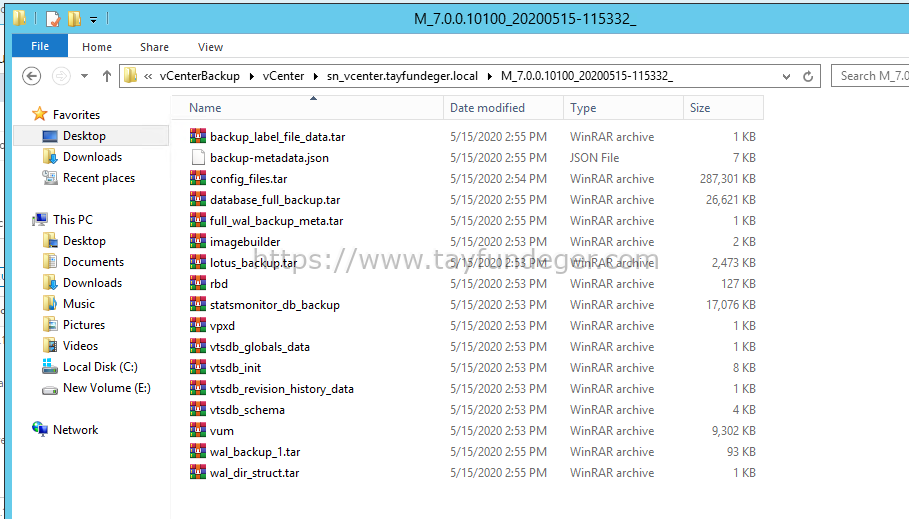Click the WinRAR icon of statsmonitor_db_backup
Image resolution: width=909 pixels, height=519 pixels.
(198, 304)
